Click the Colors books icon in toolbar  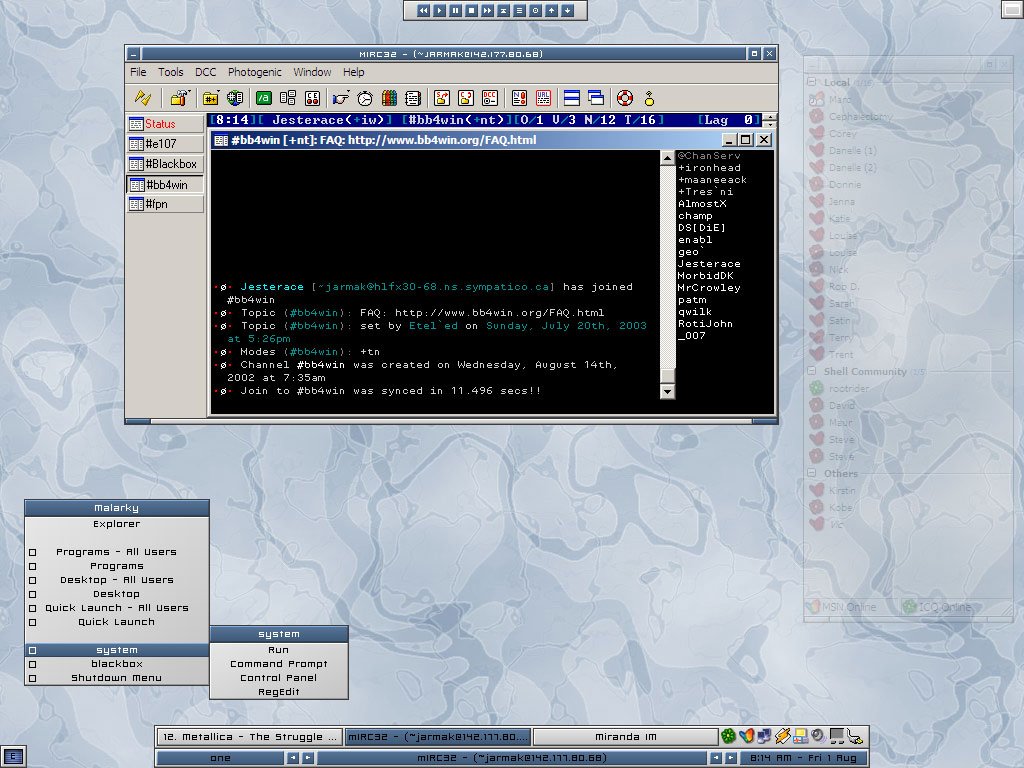click(x=389, y=99)
